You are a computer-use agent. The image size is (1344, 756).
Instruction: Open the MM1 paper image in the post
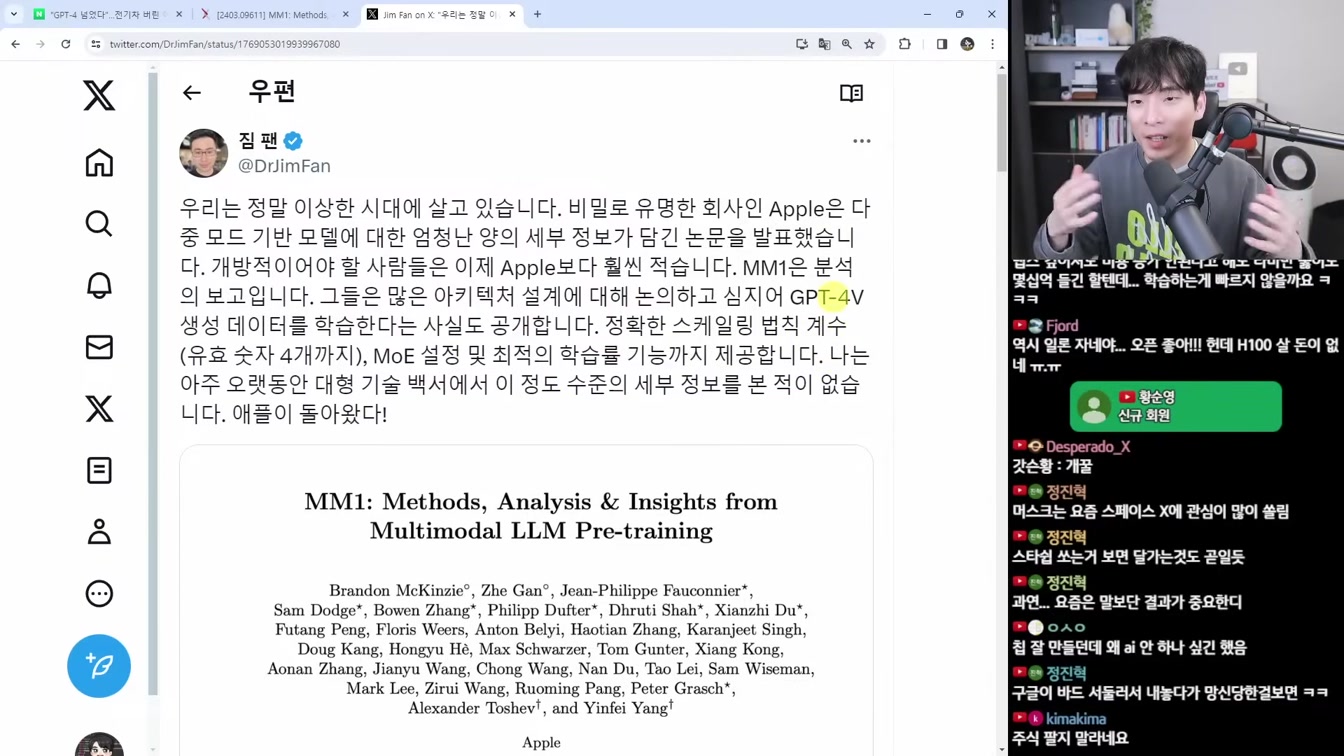(526, 601)
